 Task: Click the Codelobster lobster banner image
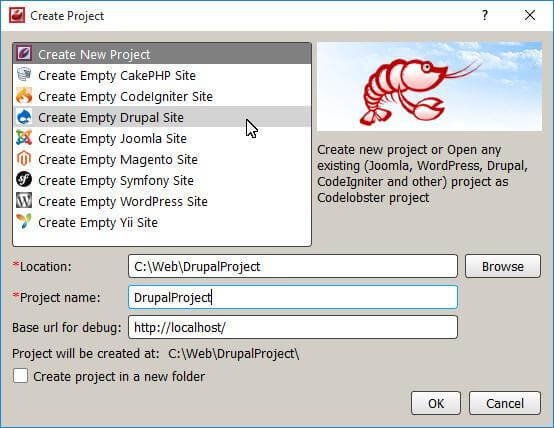coord(430,86)
